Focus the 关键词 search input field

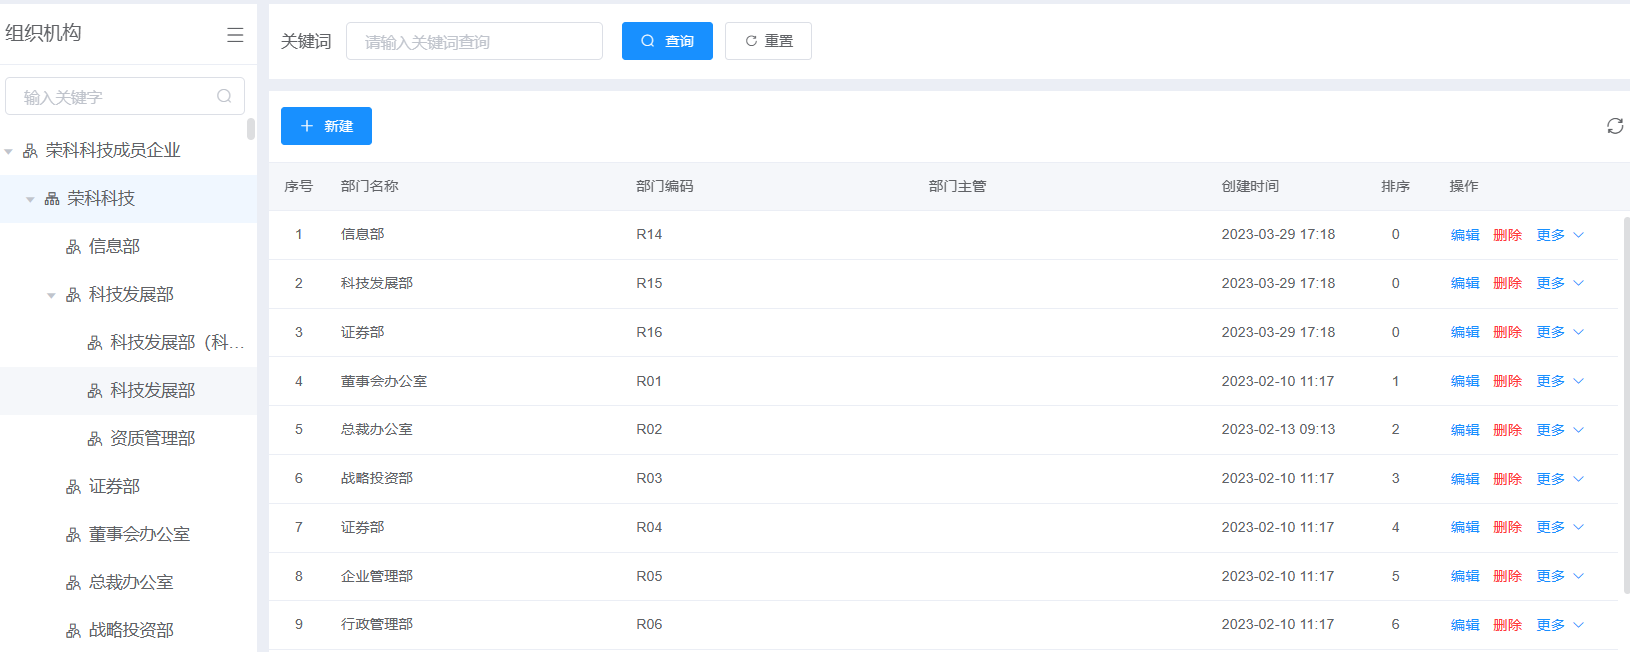point(474,41)
